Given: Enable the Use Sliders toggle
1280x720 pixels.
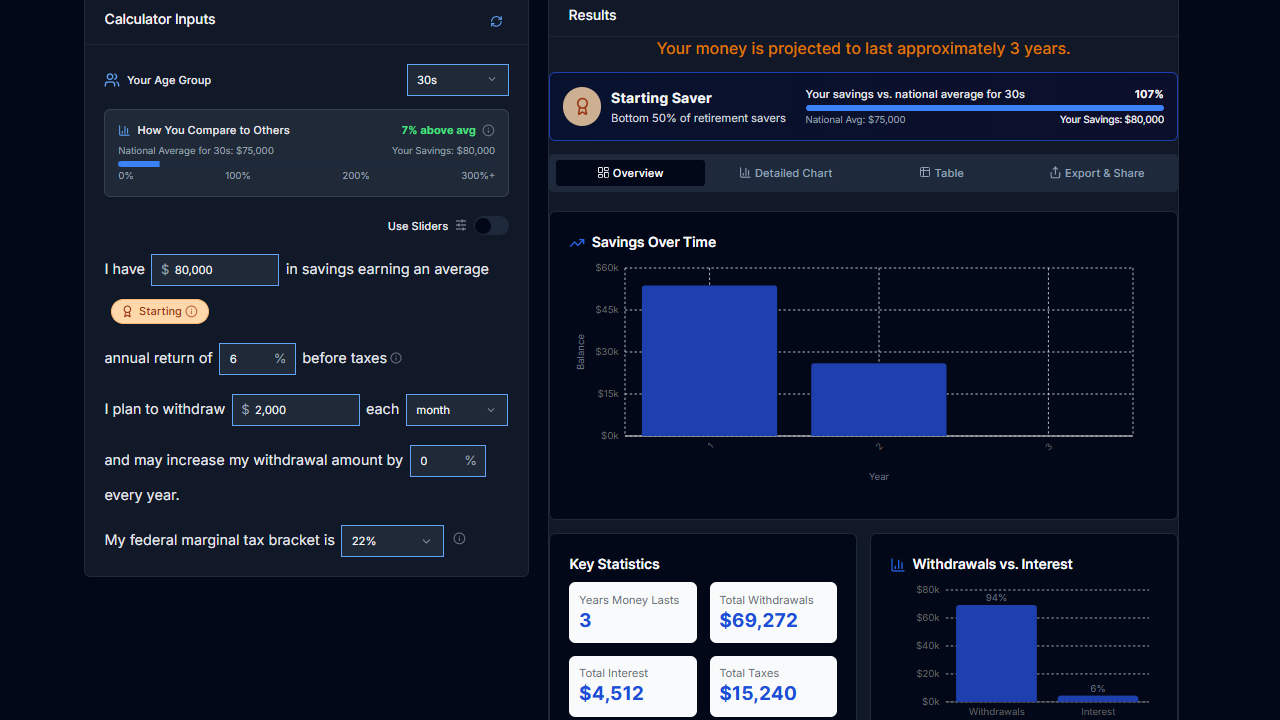Looking at the screenshot, I should click(491, 226).
